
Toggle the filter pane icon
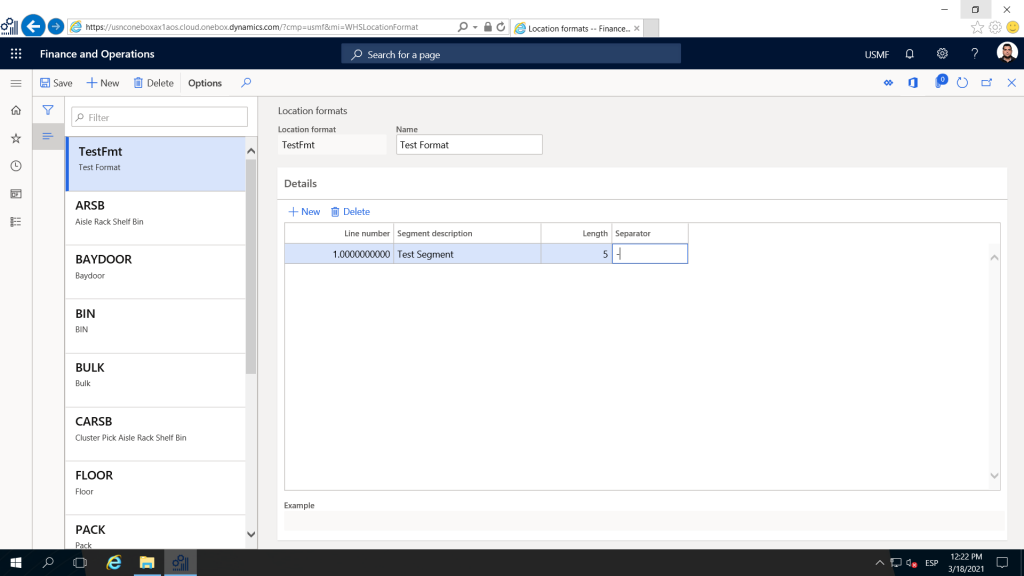[x=47, y=110]
